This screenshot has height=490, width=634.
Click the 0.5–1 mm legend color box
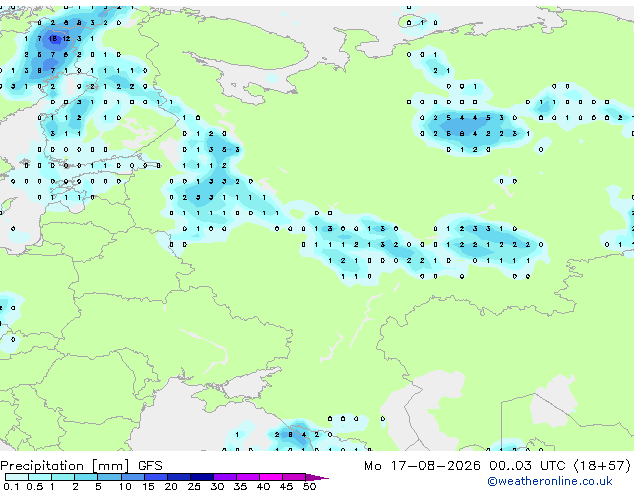pyautogui.click(x=40, y=477)
